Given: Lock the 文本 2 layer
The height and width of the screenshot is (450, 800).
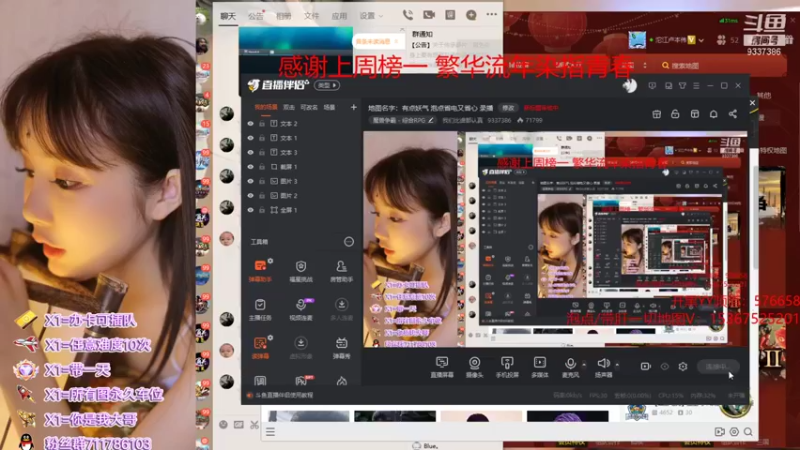Looking at the screenshot, I should 262,123.
